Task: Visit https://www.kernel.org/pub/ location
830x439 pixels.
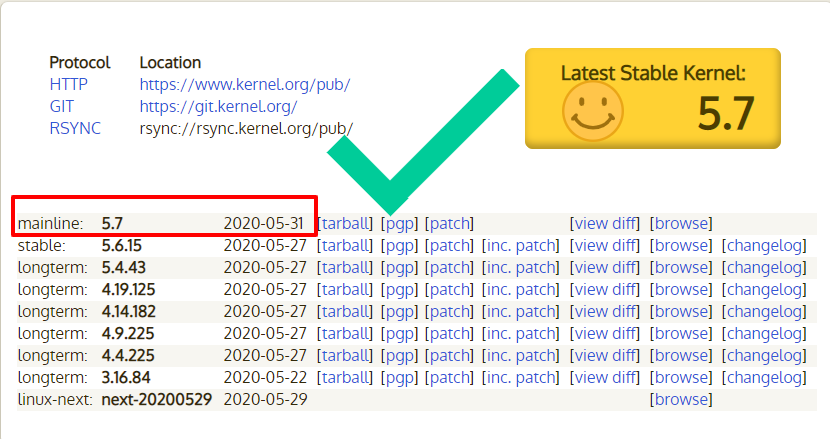Action: click(x=245, y=84)
